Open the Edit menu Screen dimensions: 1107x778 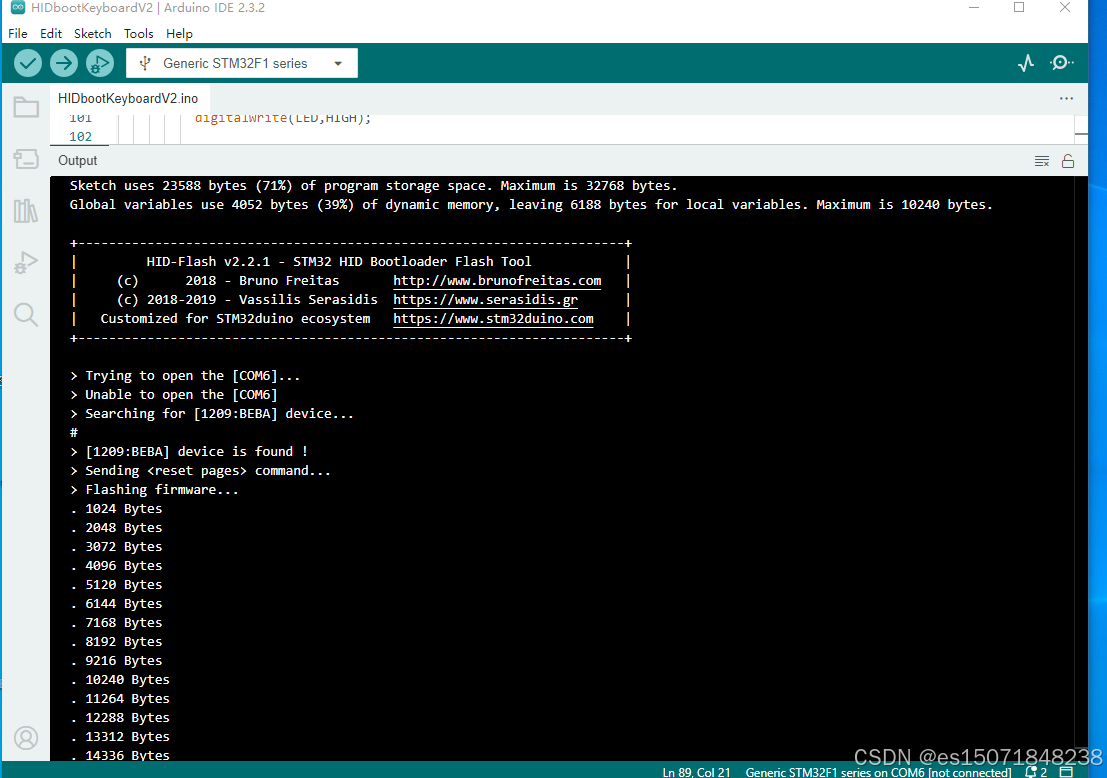point(51,34)
